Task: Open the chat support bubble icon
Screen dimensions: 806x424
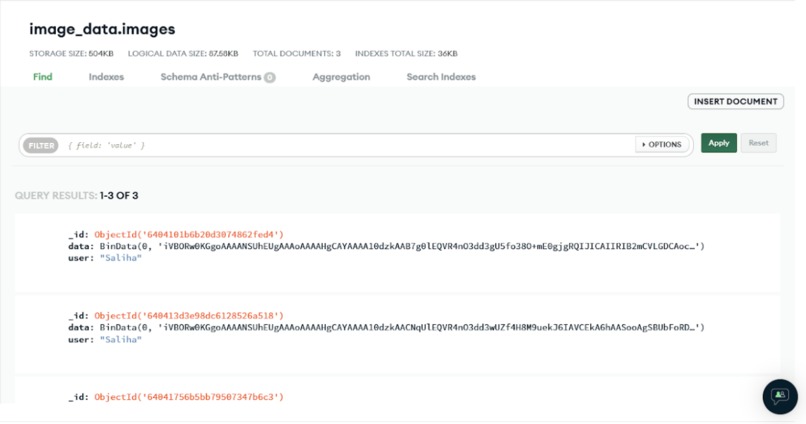Action: click(780, 396)
